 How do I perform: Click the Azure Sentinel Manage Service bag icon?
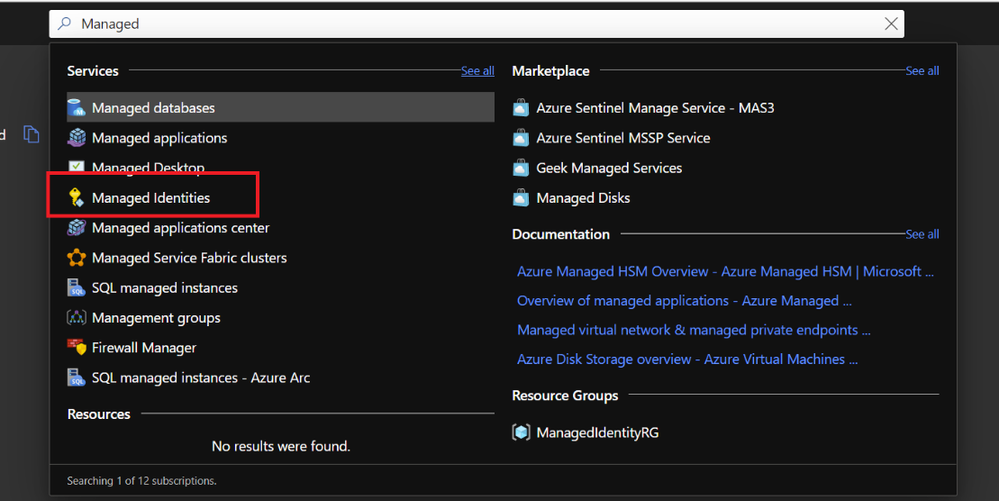tap(521, 108)
